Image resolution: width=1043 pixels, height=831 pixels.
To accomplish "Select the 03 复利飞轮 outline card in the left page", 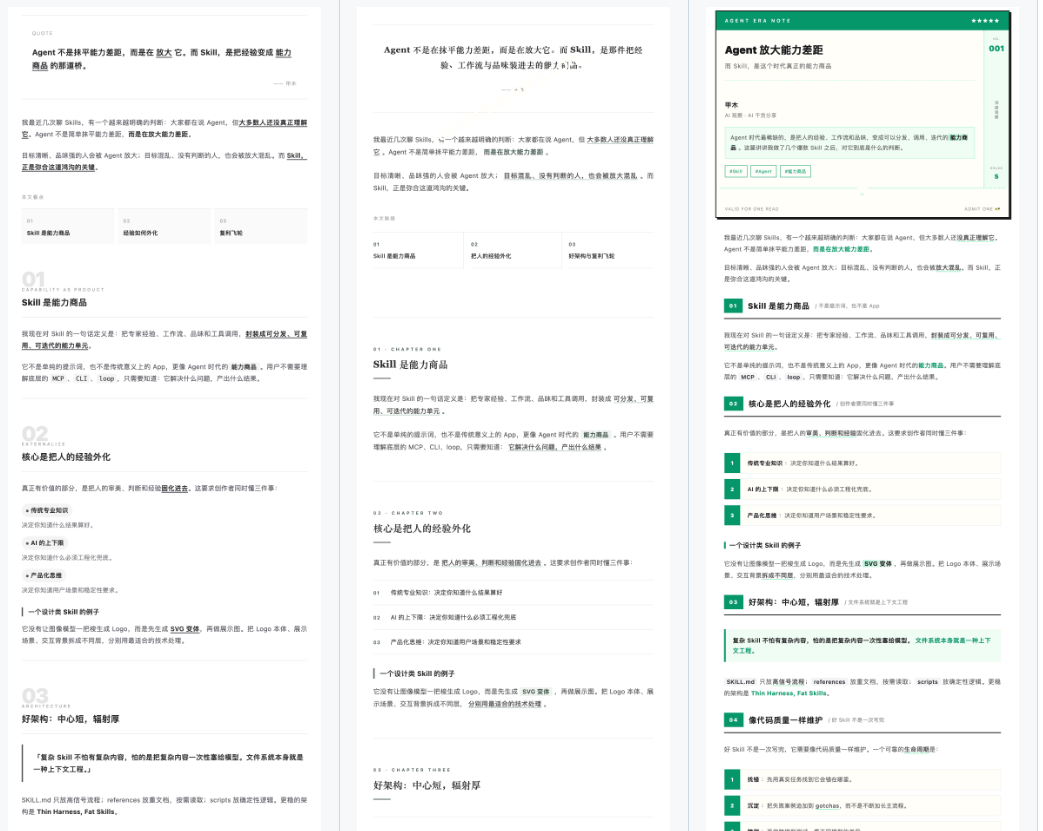I will [261, 226].
